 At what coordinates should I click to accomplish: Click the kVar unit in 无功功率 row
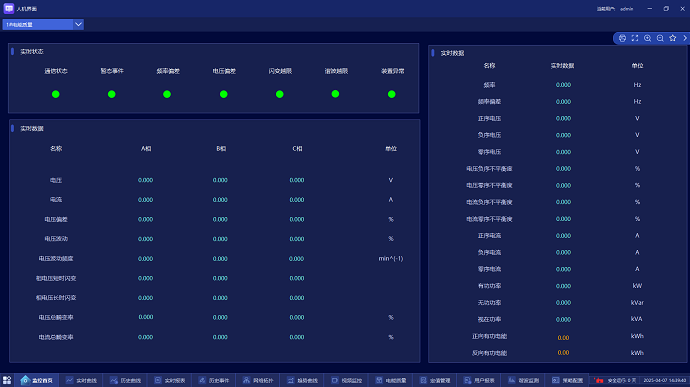click(x=637, y=302)
